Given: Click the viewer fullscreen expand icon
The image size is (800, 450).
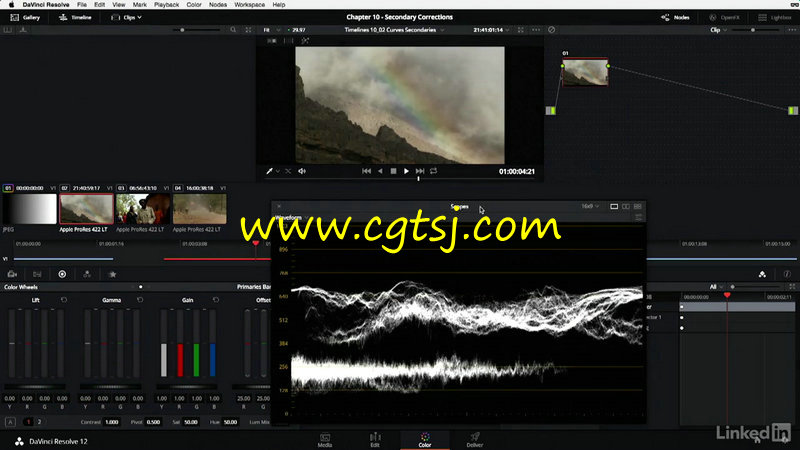Looking at the screenshot, I should [520, 30].
